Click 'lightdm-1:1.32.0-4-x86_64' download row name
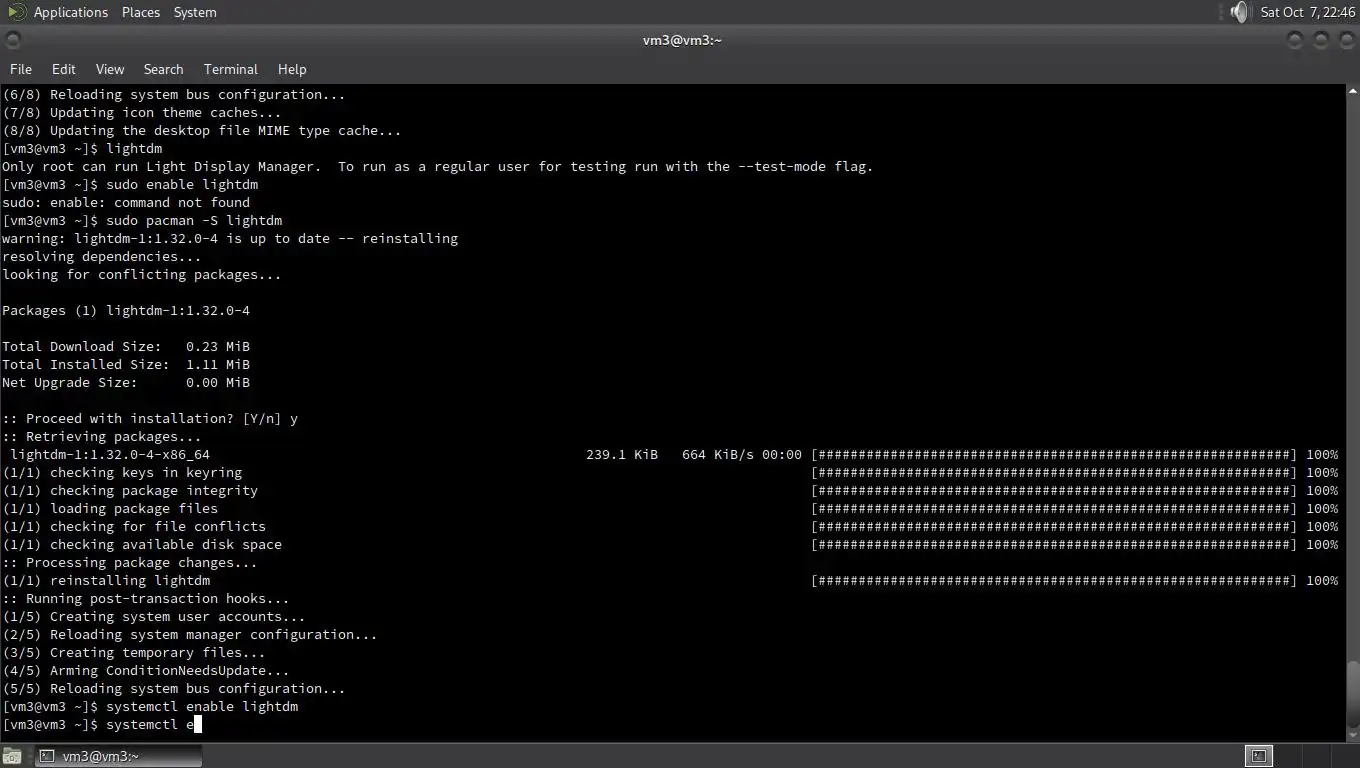 click(x=110, y=454)
